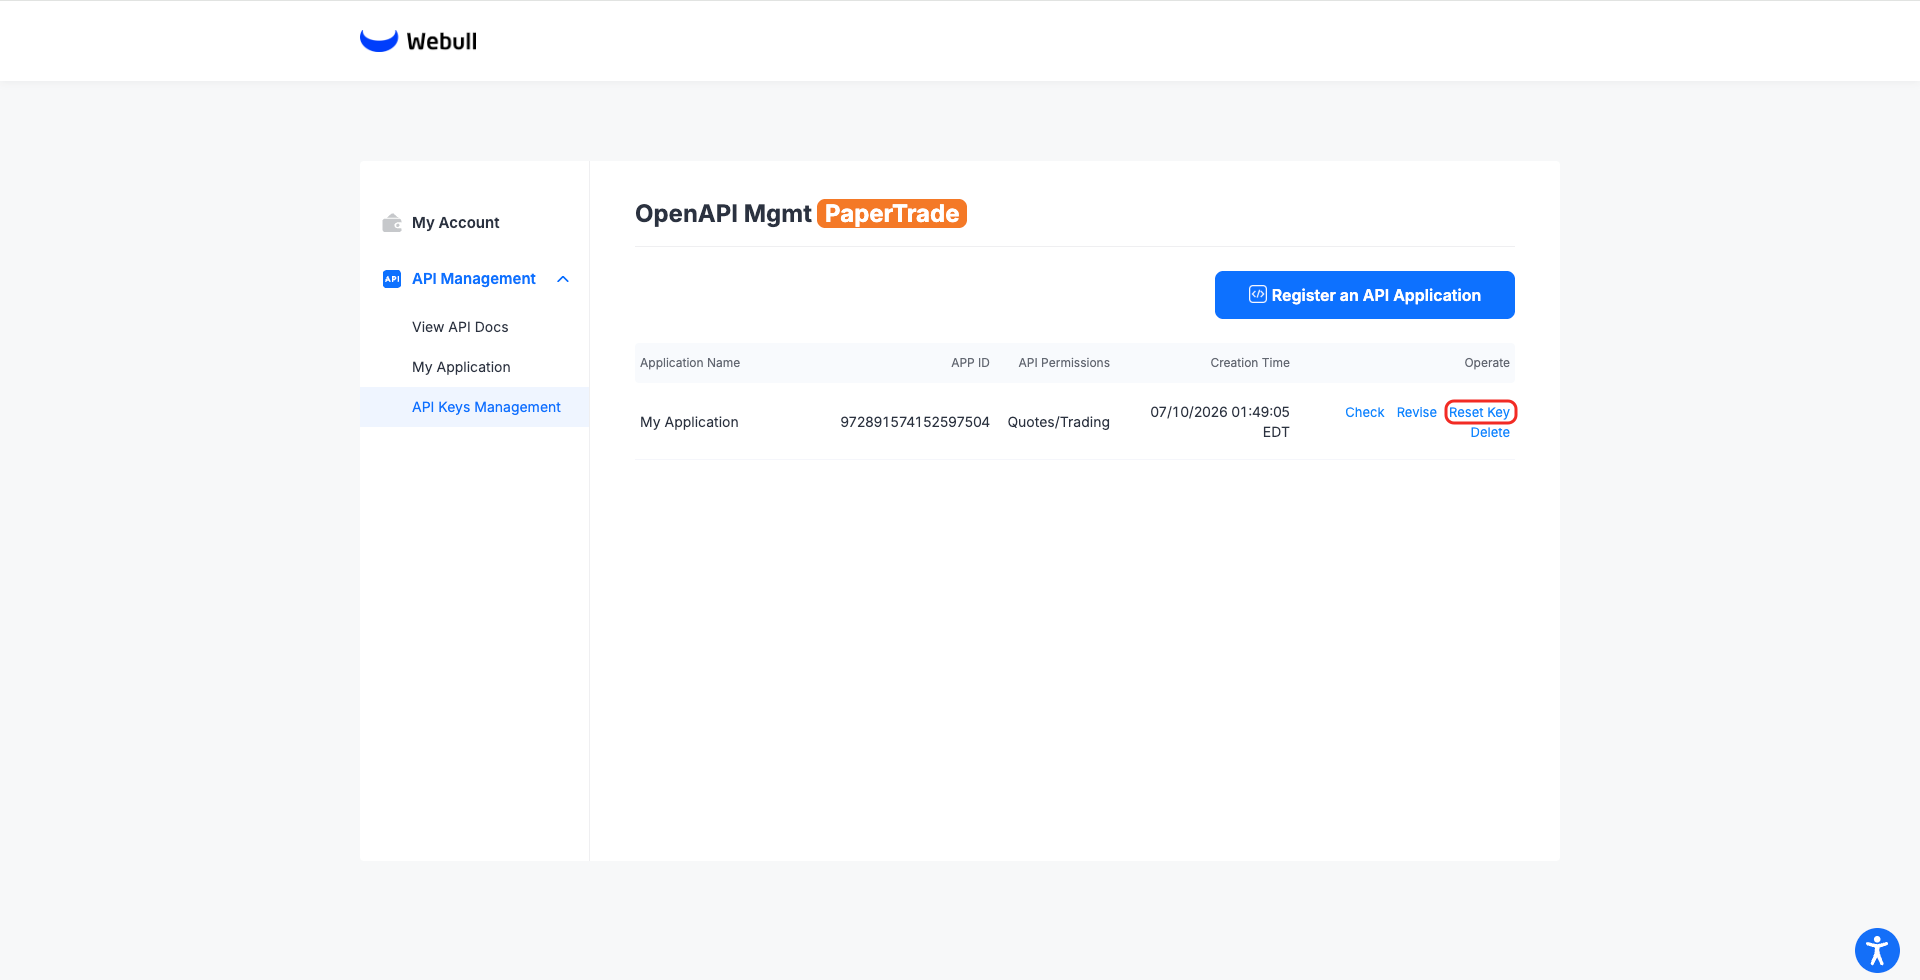Click Application Name column header
Image resolution: width=1920 pixels, height=980 pixels.
[x=690, y=363]
